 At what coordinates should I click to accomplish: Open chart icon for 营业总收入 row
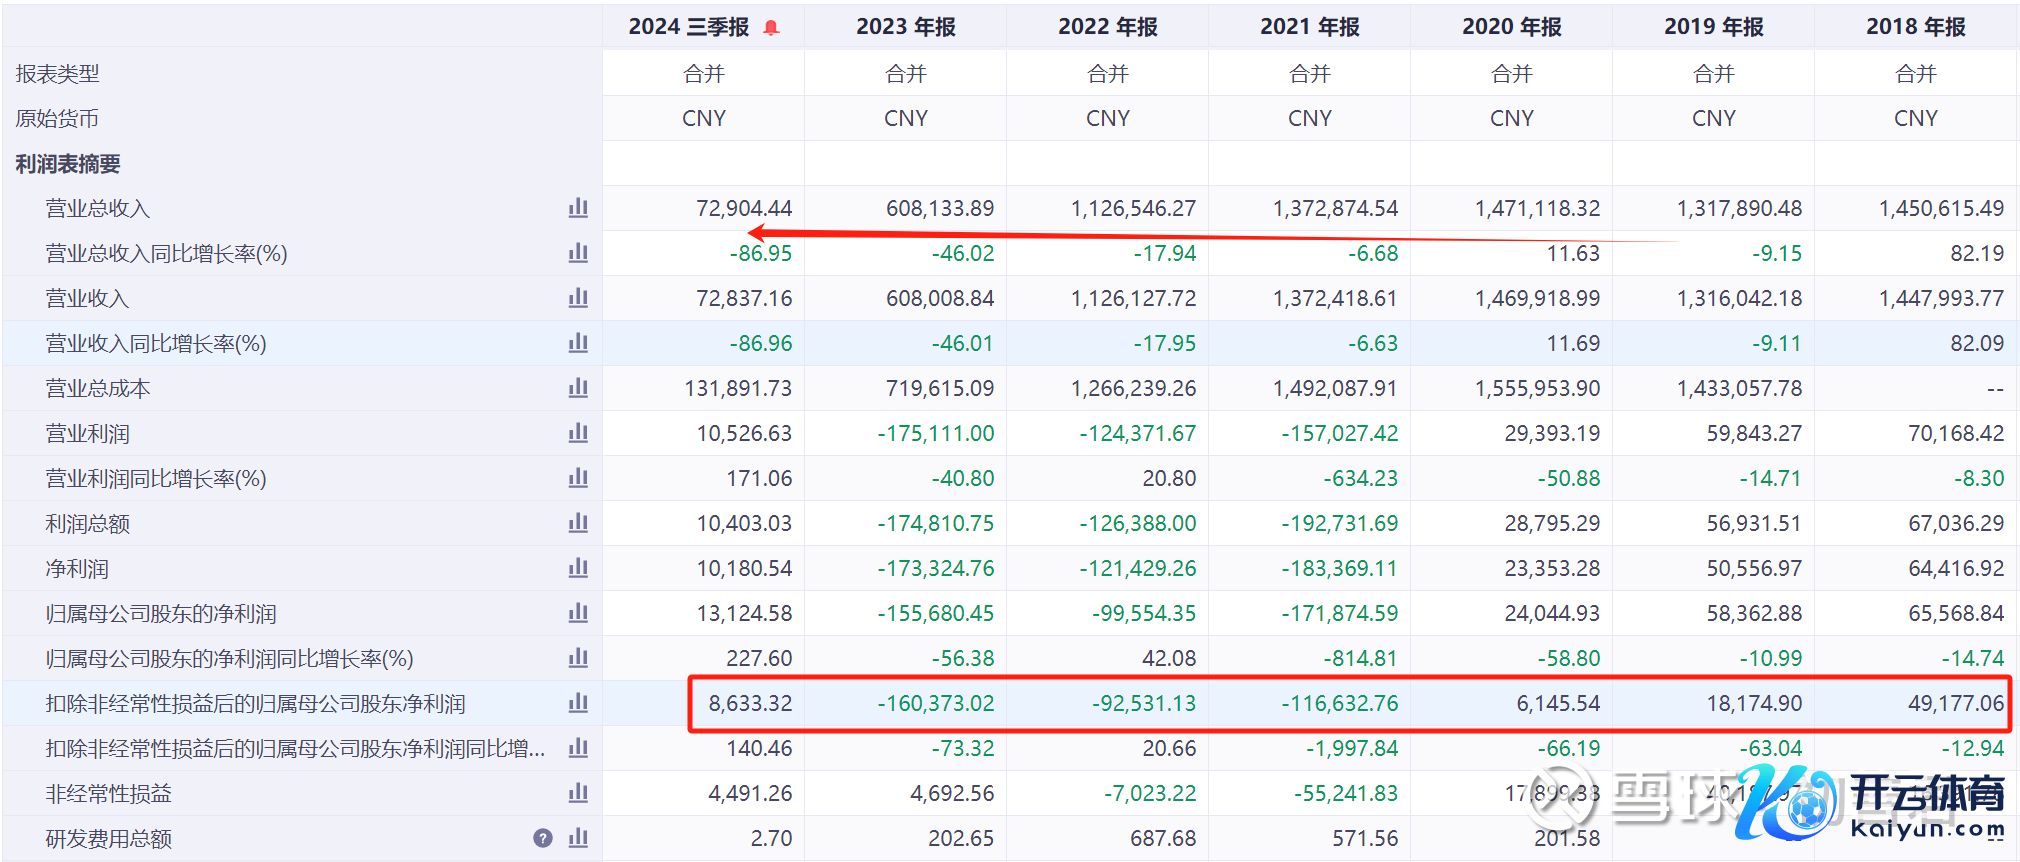pos(578,208)
